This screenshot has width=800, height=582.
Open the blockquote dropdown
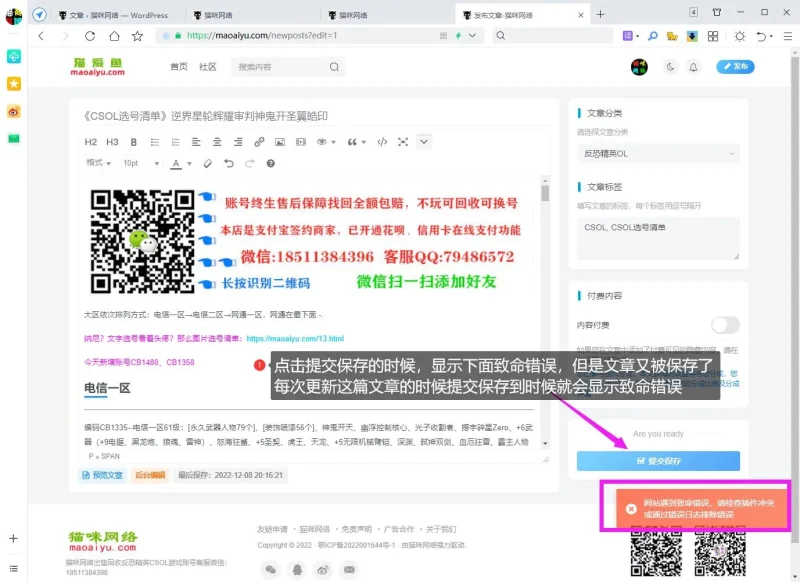(x=356, y=142)
